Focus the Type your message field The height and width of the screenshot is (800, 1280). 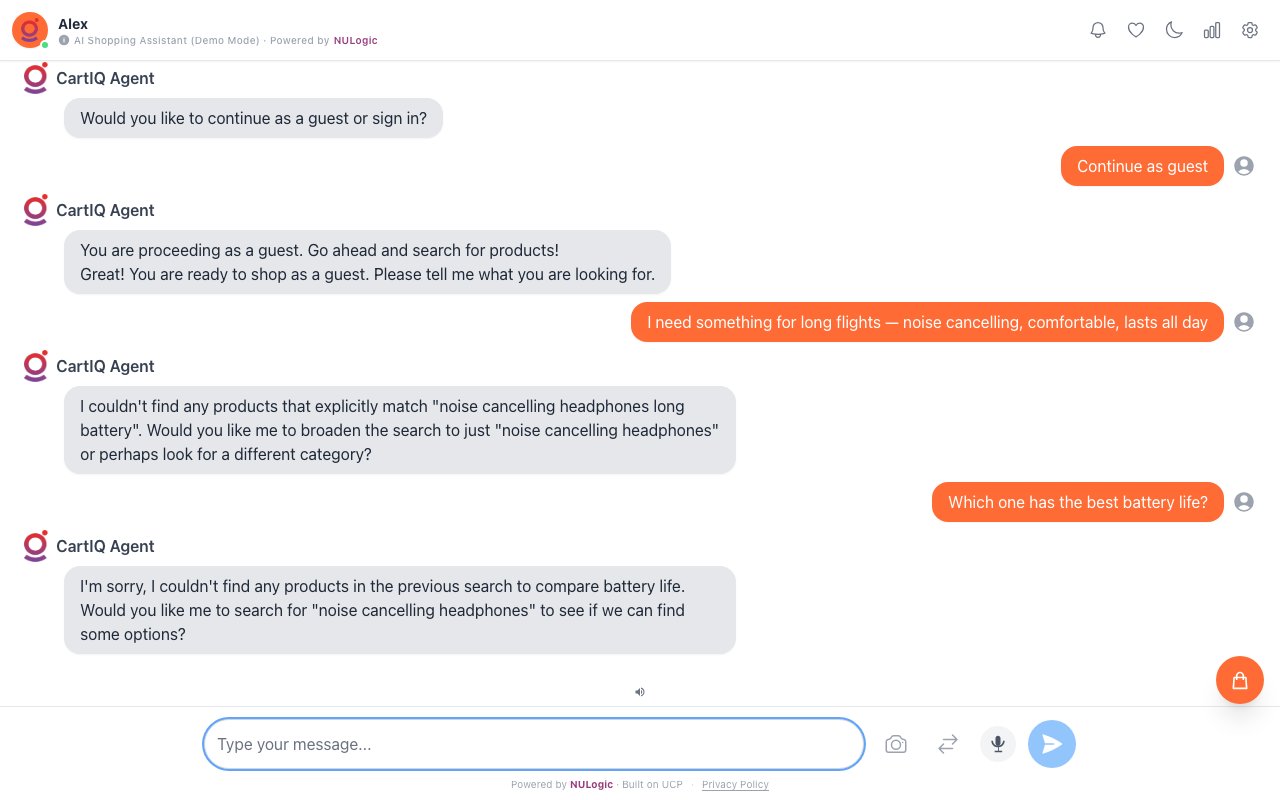[533, 744]
